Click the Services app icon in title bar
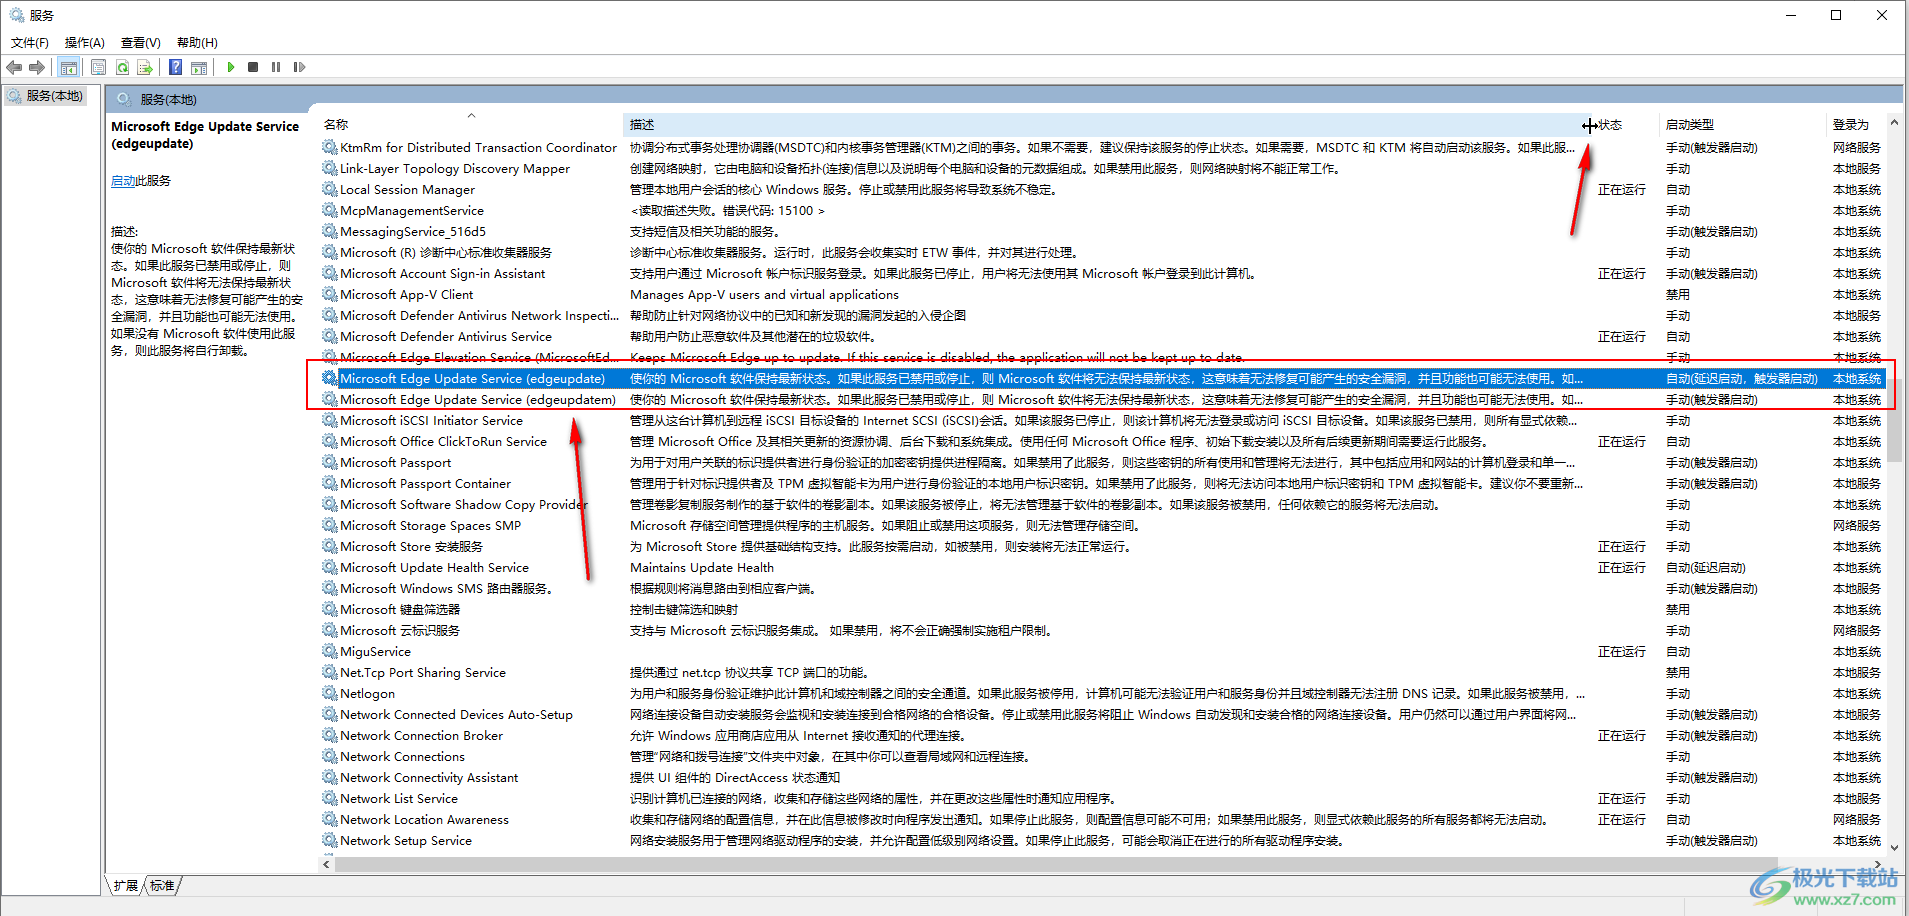Image resolution: width=1909 pixels, height=916 pixels. coord(17,15)
